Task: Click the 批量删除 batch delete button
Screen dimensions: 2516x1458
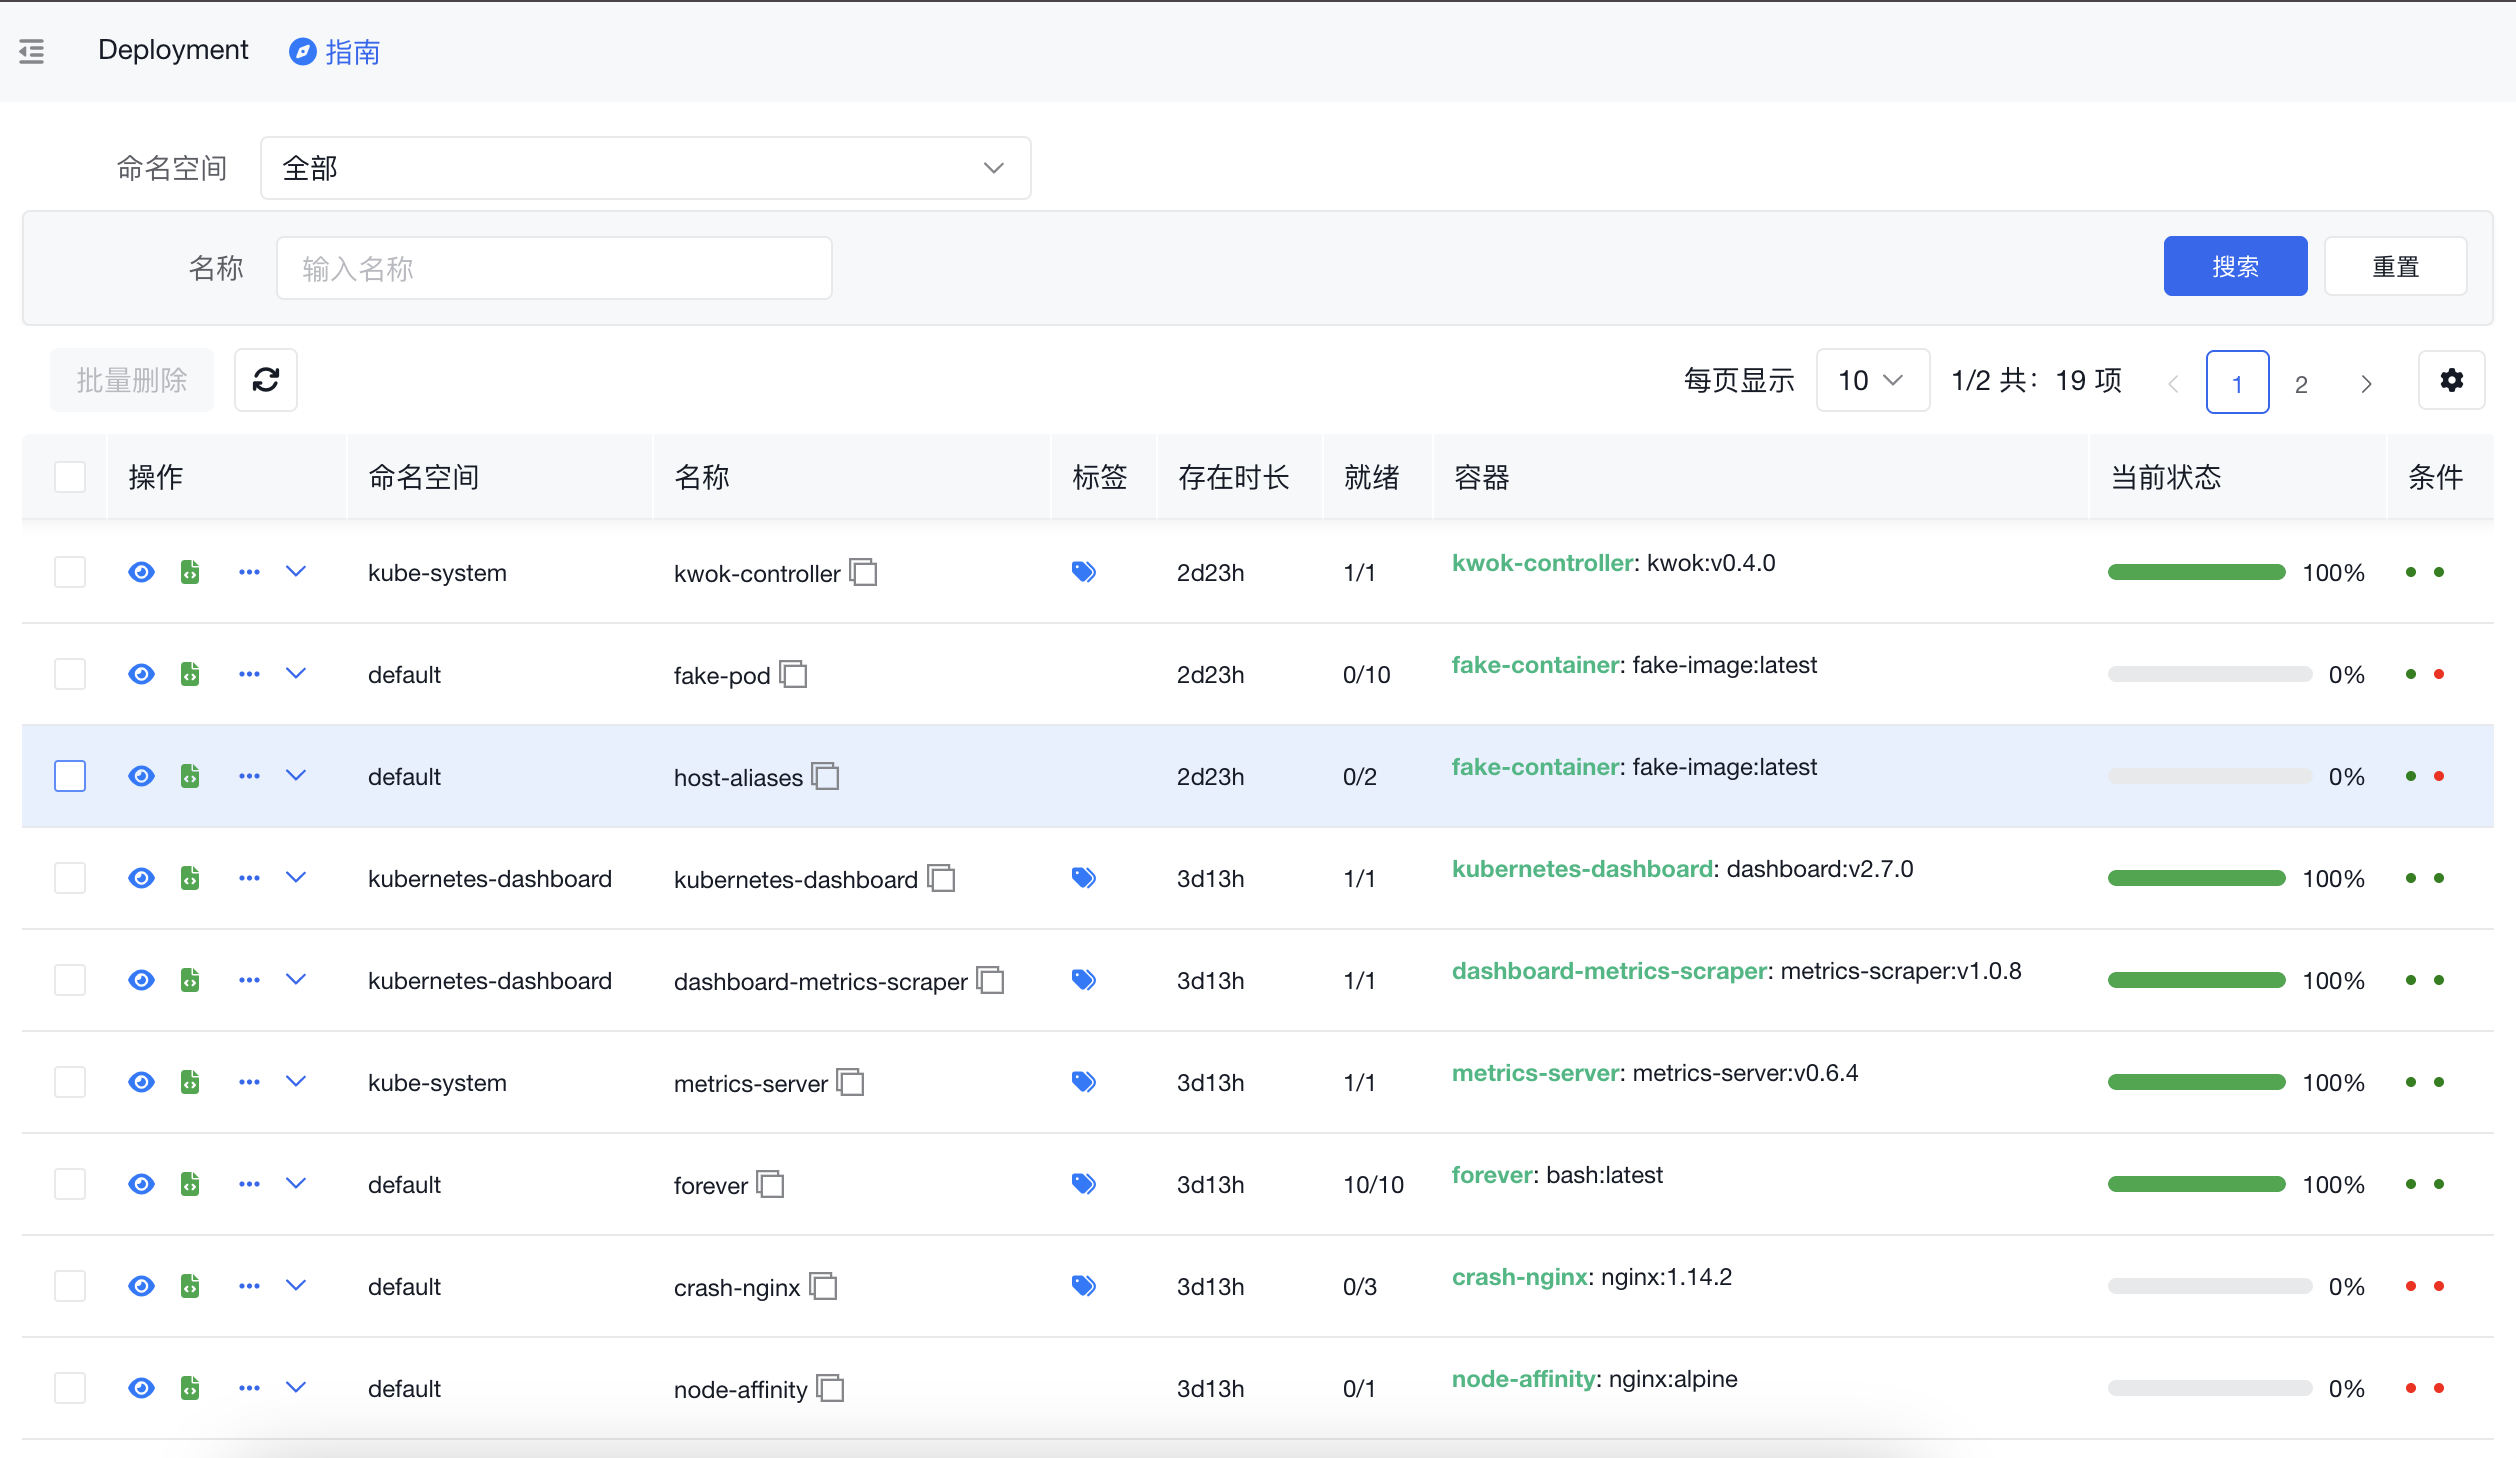Action: pos(132,380)
